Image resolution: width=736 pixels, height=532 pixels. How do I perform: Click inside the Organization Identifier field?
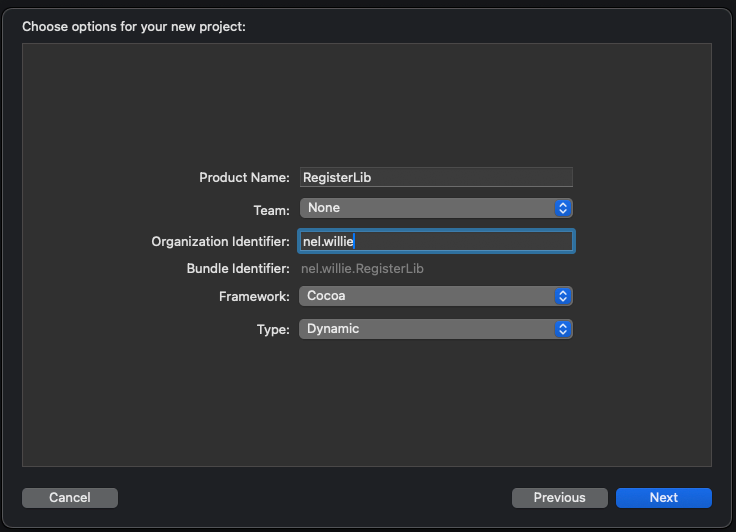(460, 241)
